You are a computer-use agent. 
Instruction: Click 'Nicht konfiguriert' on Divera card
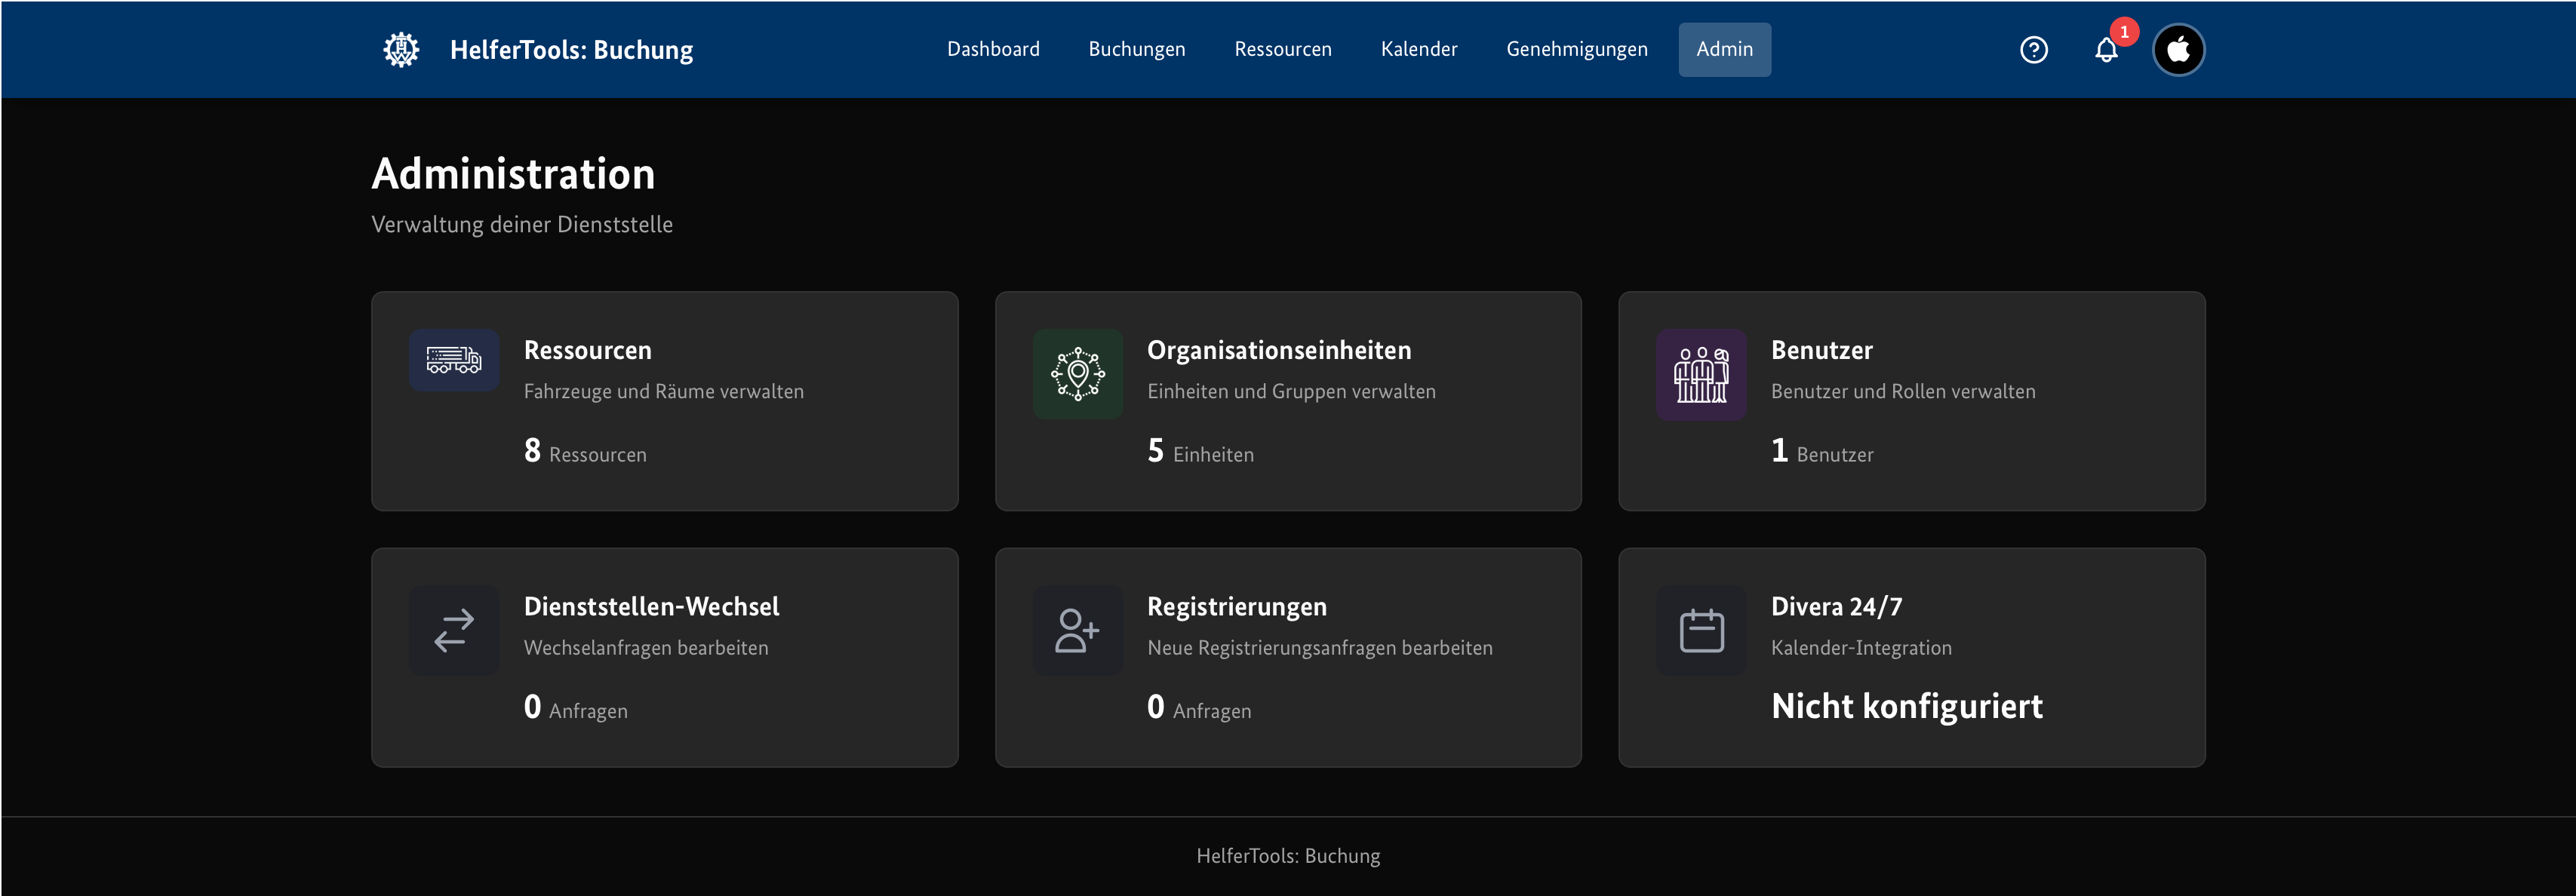click(x=1906, y=706)
